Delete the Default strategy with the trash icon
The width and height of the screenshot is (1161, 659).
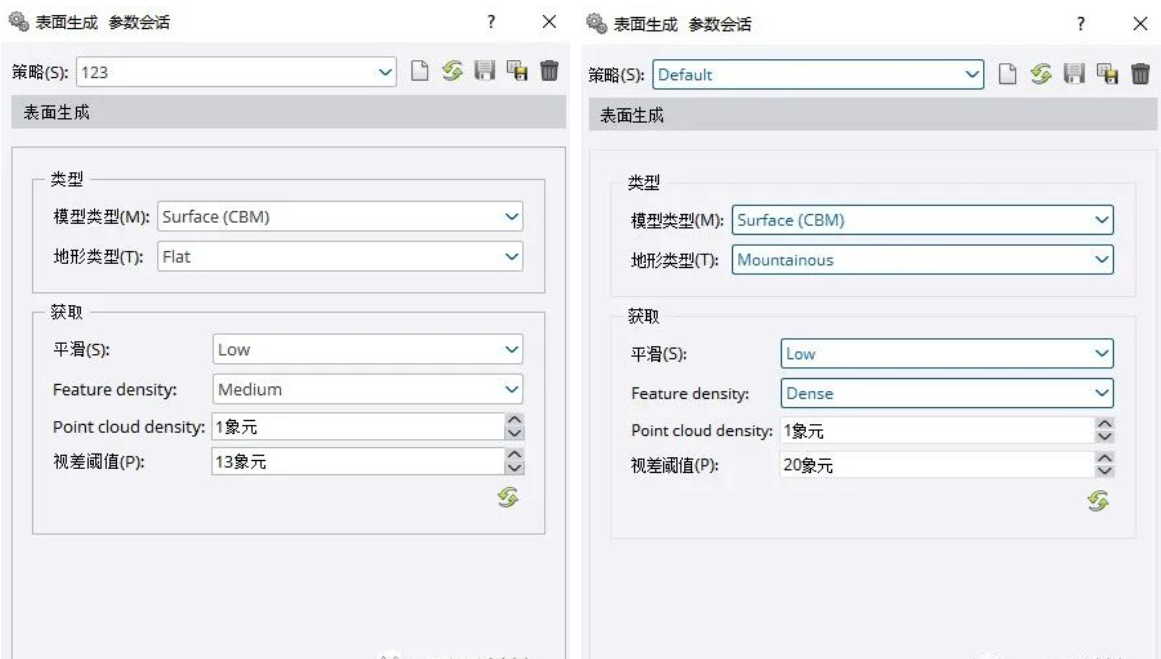(1139, 73)
